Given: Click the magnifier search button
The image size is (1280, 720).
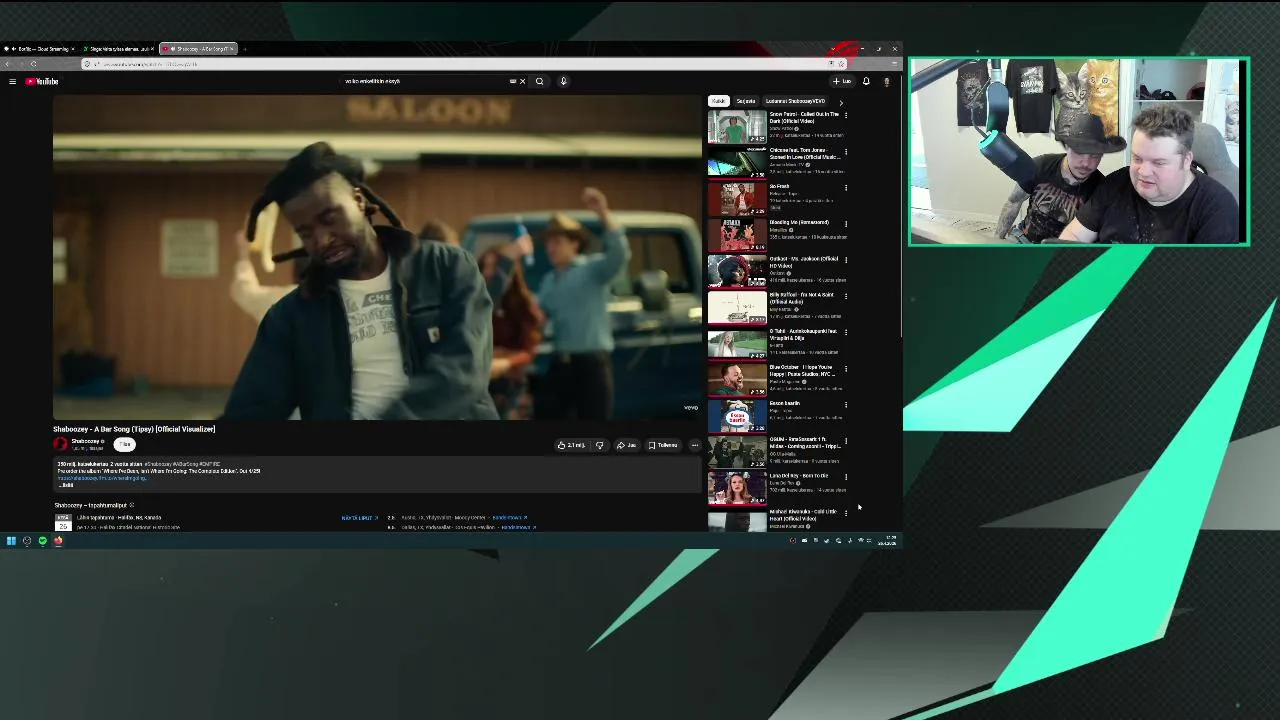Looking at the screenshot, I should pos(539,81).
